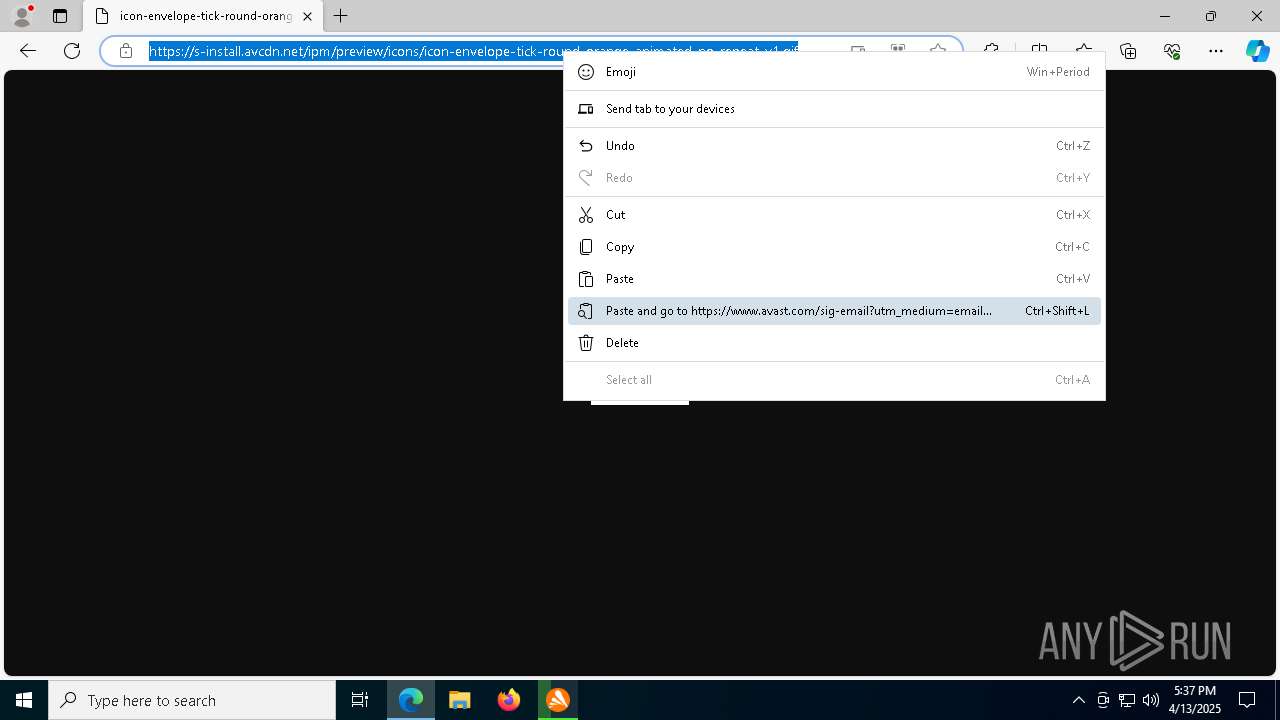This screenshot has height=720, width=1280.
Task: Open Avast app from the taskbar
Action: [558, 700]
